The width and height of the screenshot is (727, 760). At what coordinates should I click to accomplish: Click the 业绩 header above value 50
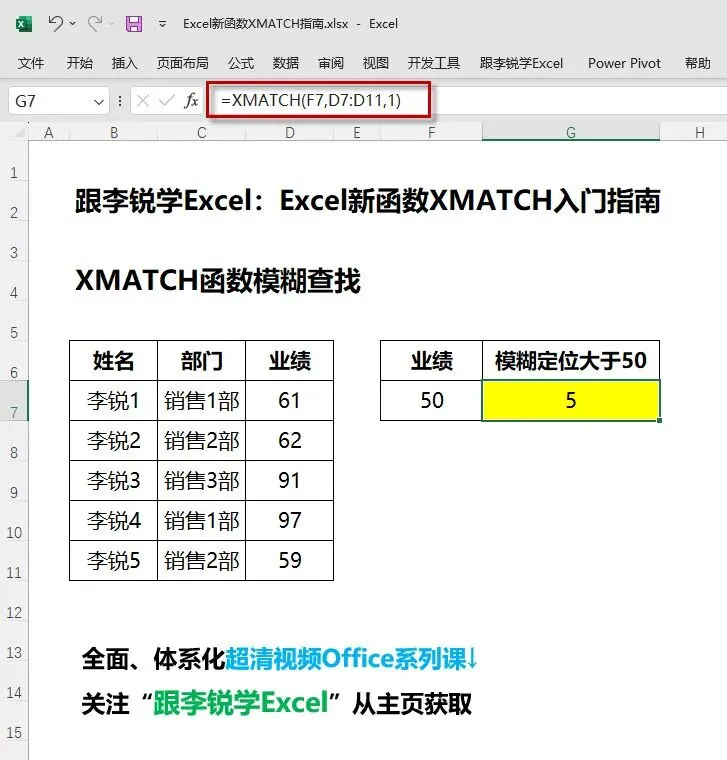[431, 361]
